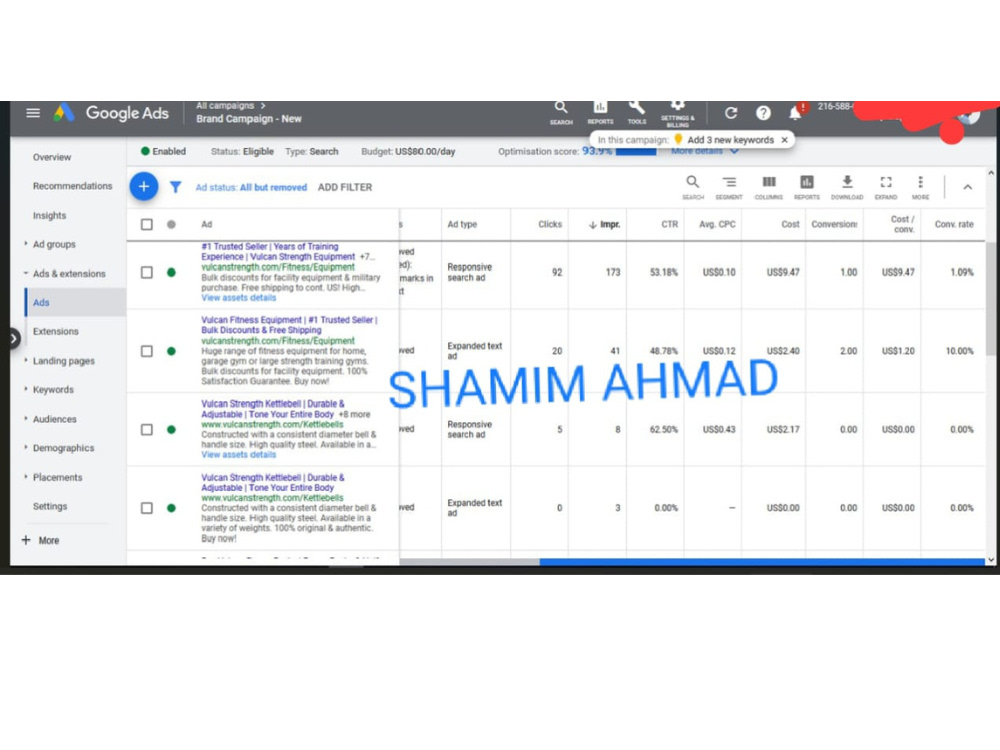Expand the Audiences section
The width and height of the screenshot is (1000, 750).
tap(26, 418)
